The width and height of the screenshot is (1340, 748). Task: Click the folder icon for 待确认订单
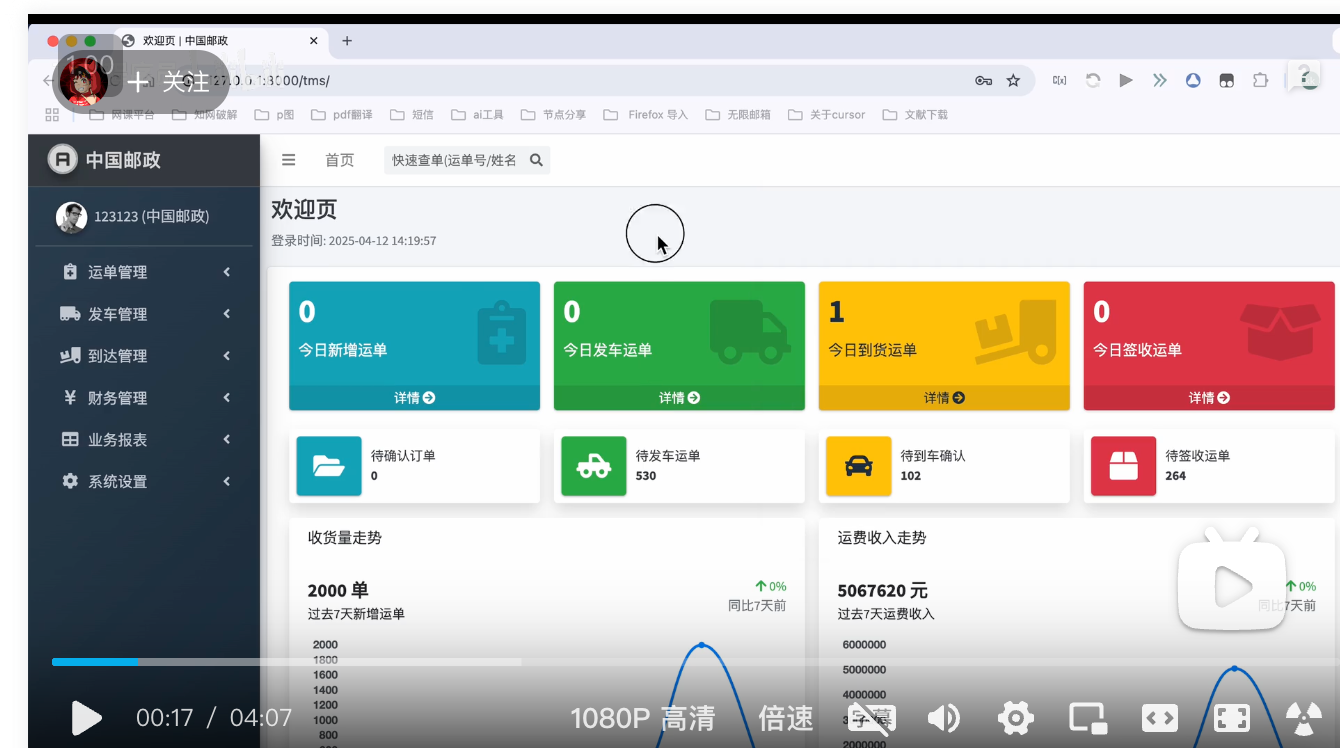pos(329,466)
